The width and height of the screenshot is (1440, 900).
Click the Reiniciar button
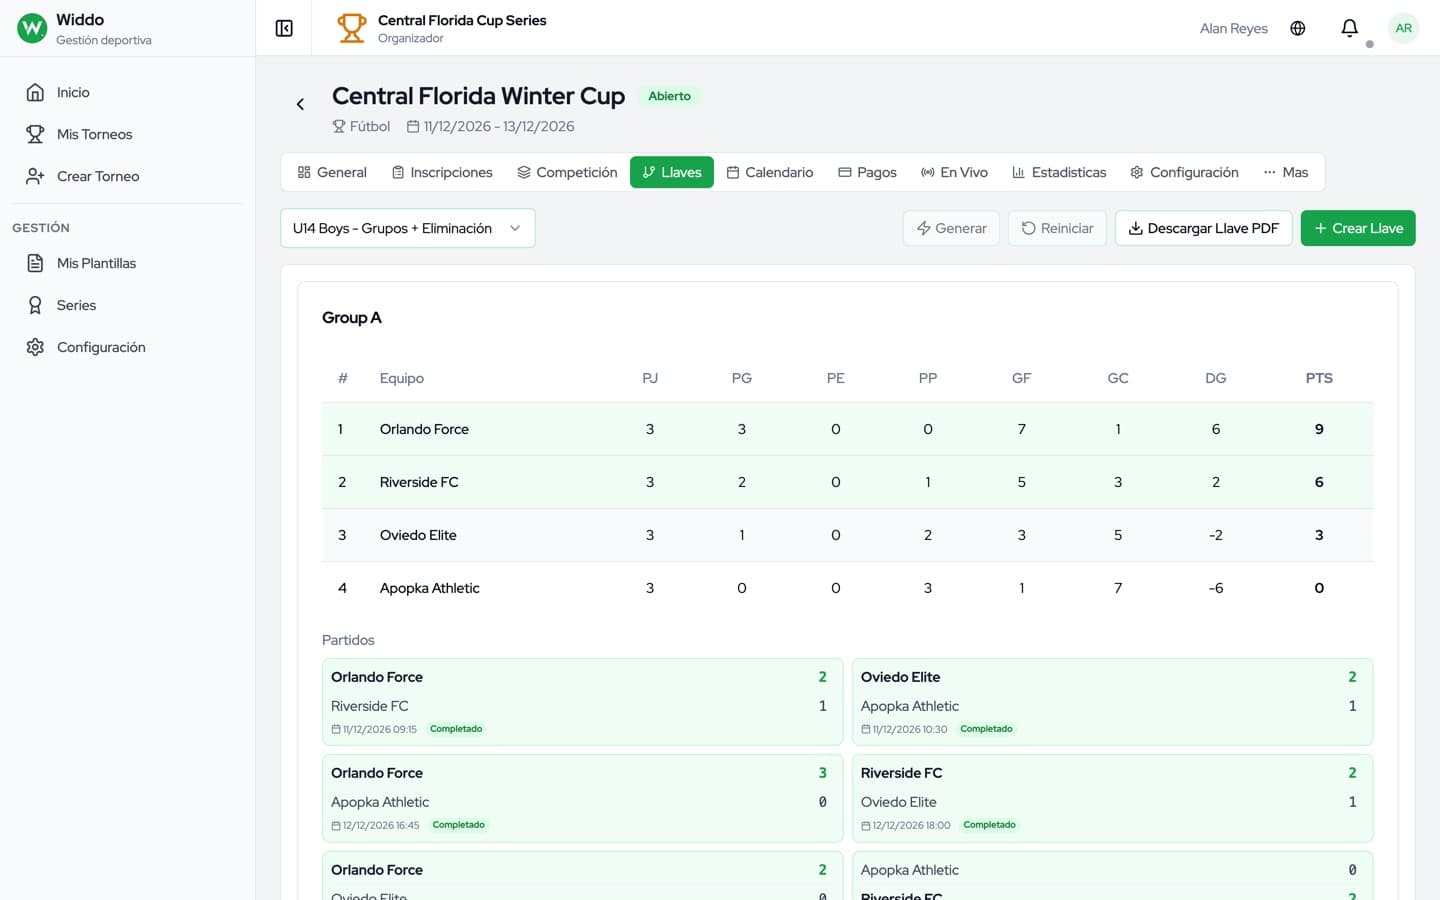pyautogui.click(x=1057, y=228)
